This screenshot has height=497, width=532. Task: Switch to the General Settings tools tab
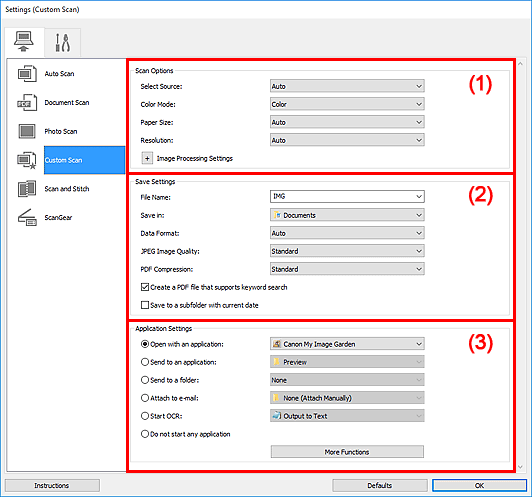point(63,42)
